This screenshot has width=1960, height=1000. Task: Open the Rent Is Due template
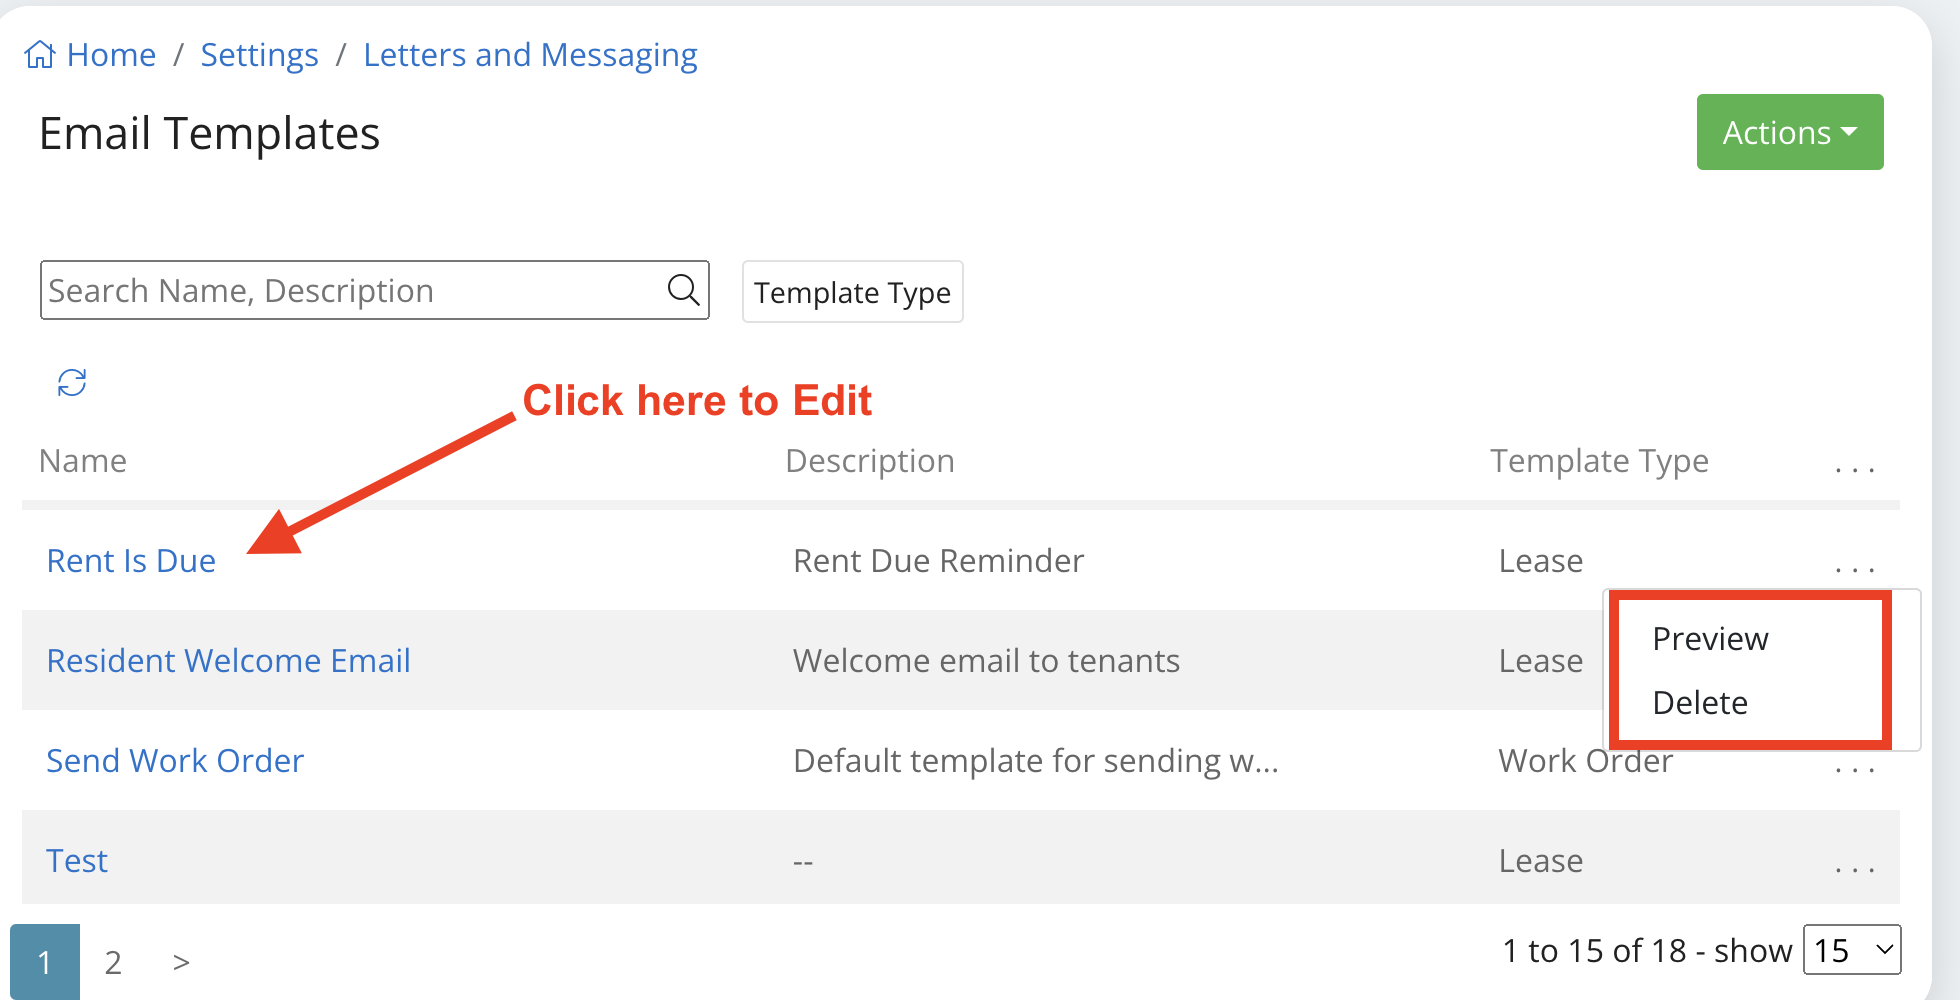[131, 561]
